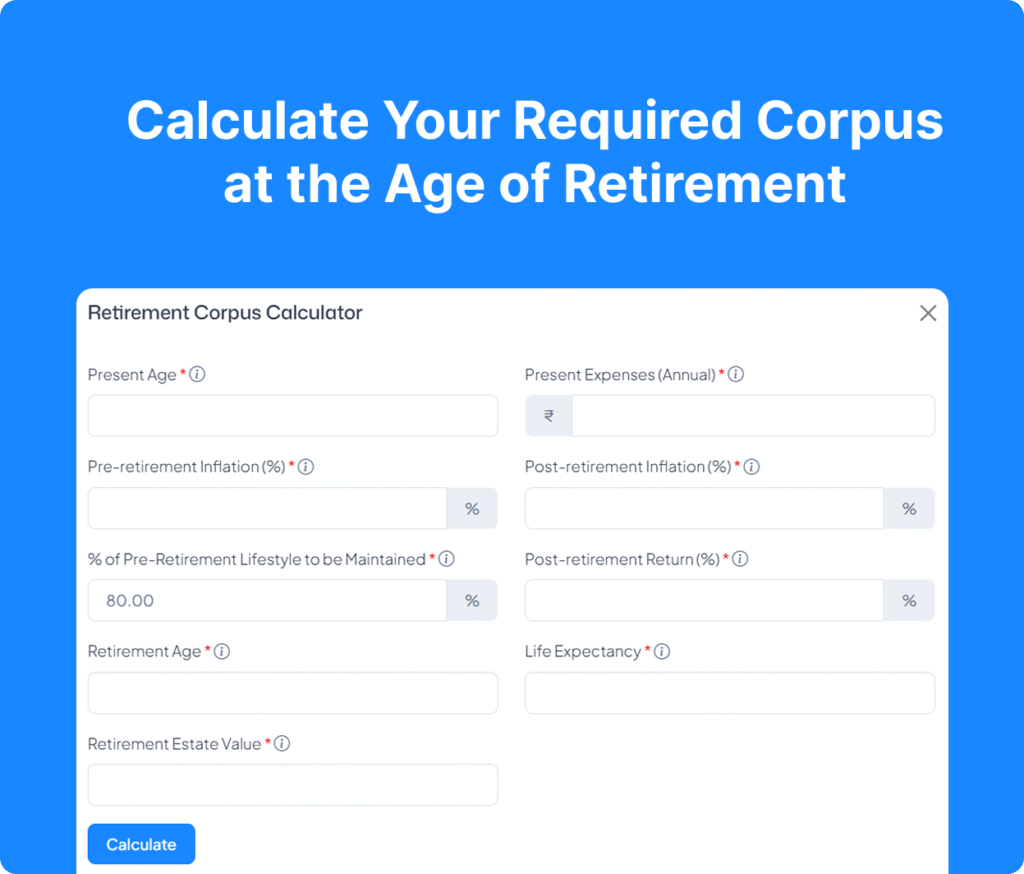Click into Post-retirement Inflation field
This screenshot has width=1024, height=874.
(x=704, y=508)
